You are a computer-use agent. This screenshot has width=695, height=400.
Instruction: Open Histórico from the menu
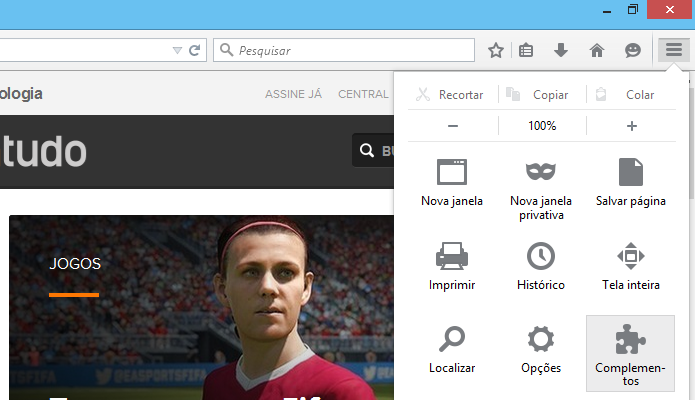pos(541,266)
